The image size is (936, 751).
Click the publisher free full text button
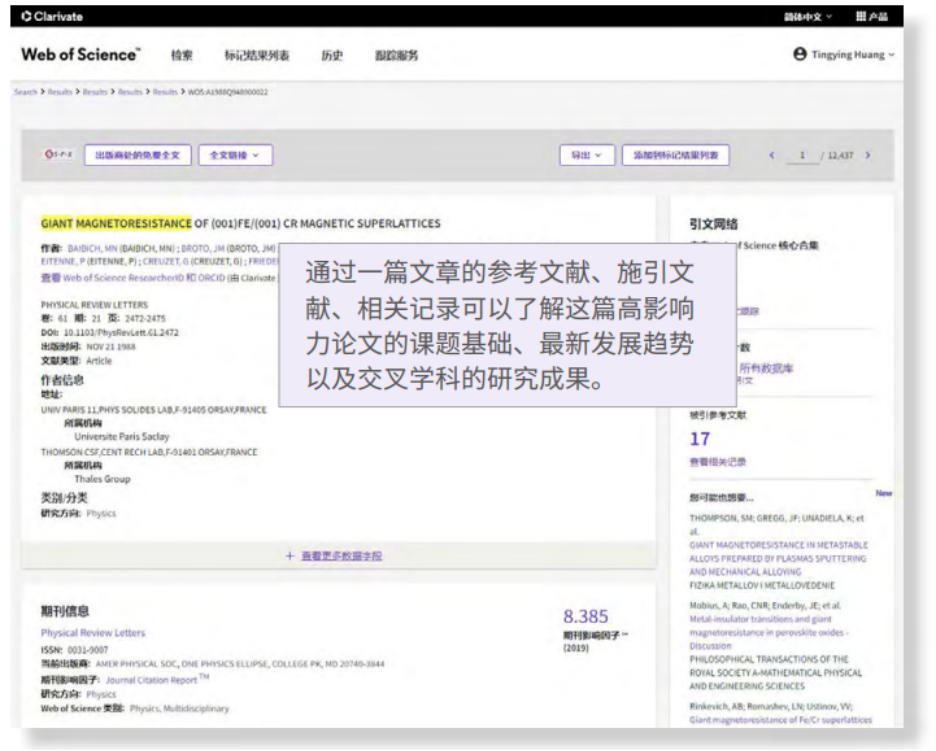point(137,155)
